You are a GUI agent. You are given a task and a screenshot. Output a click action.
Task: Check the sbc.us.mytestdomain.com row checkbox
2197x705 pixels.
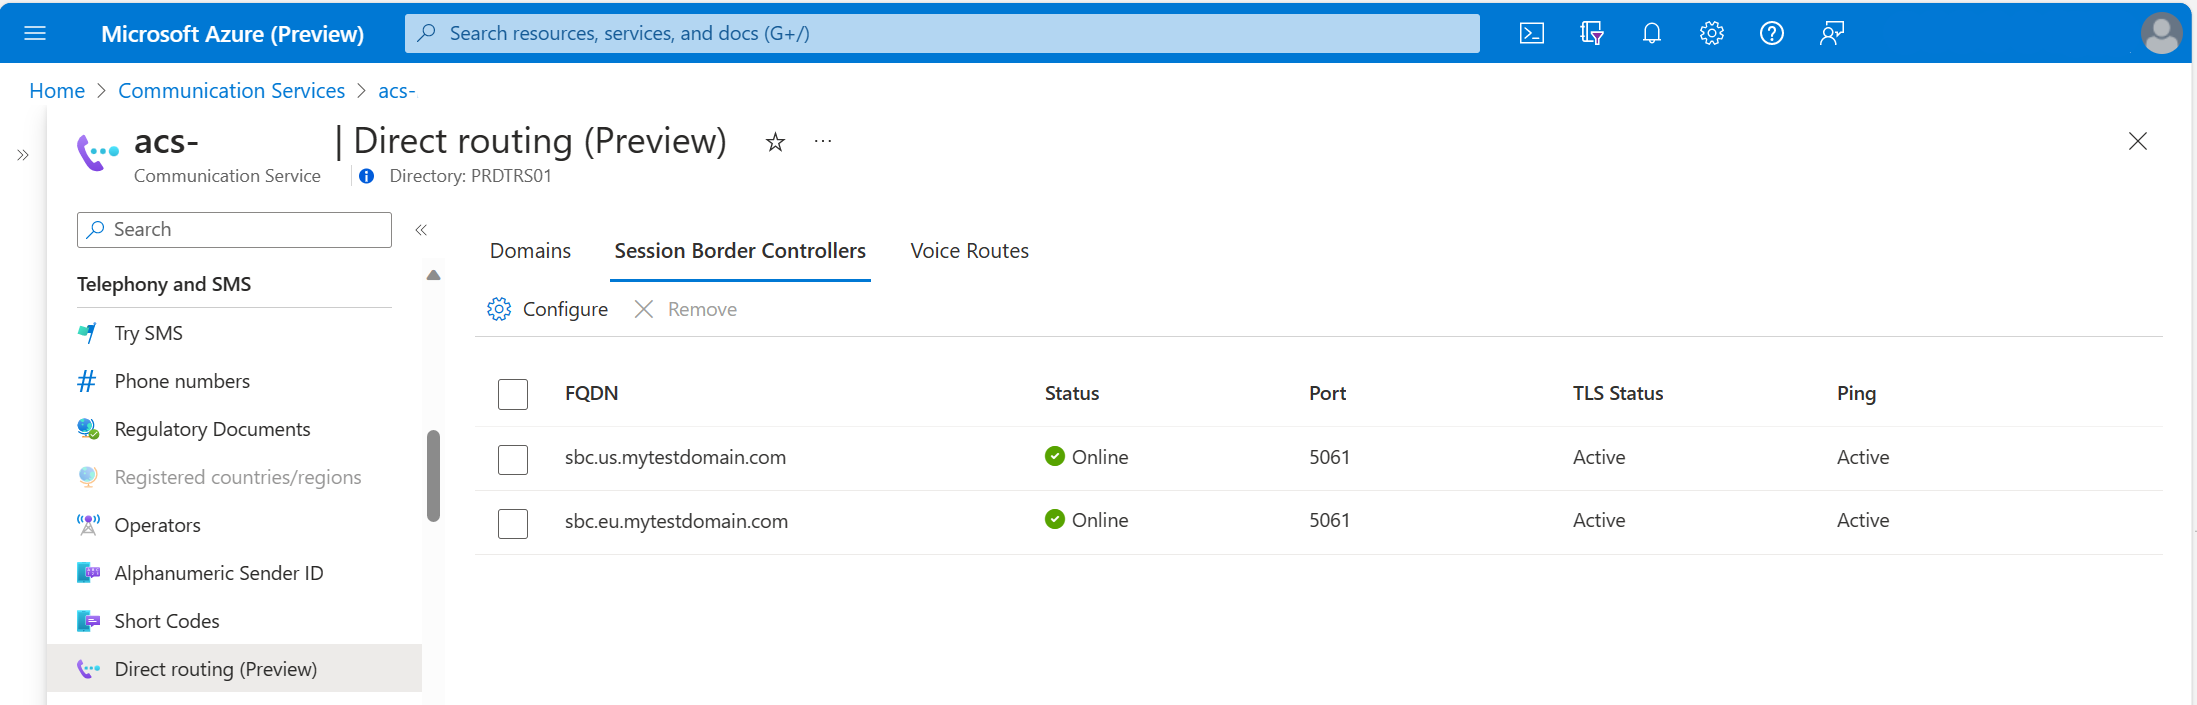tap(513, 460)
